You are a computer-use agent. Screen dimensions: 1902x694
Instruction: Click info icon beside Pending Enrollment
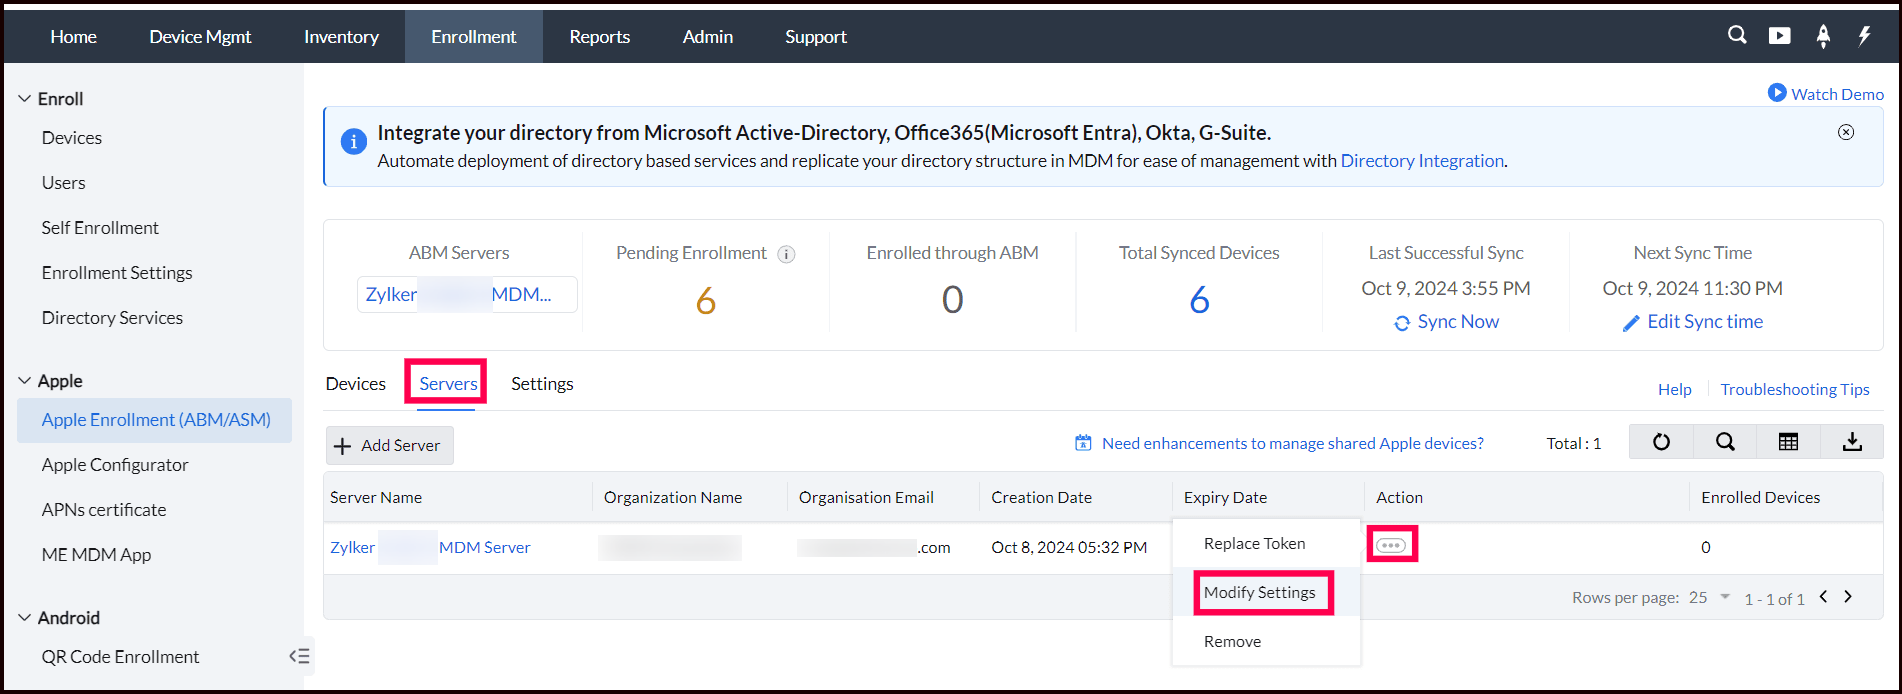tap(787, 254)
